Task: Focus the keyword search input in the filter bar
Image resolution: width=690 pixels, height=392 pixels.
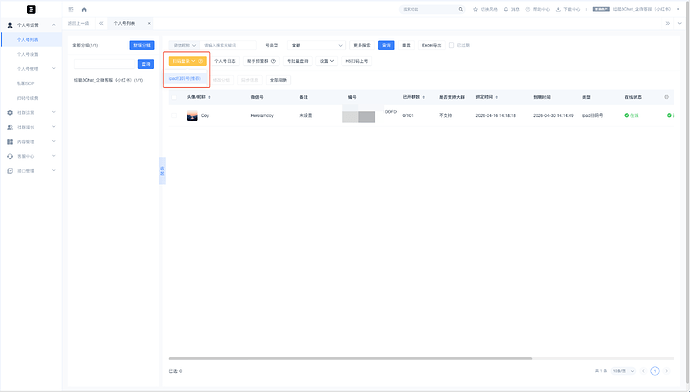Action: [228, 45]
